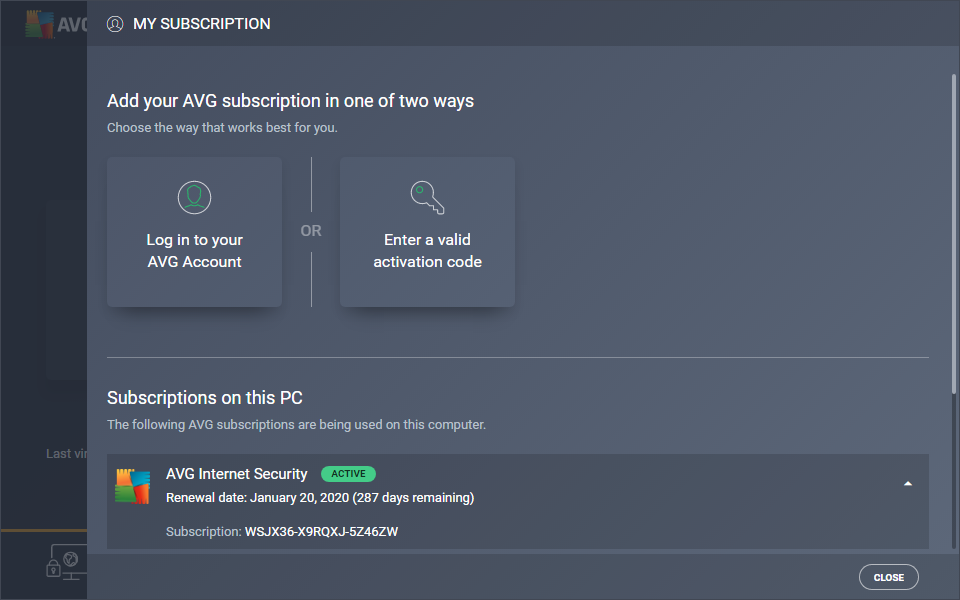Click the Add your AVG subscription heading
This screenshot has width=960, height=600.
tap(290, 101)
